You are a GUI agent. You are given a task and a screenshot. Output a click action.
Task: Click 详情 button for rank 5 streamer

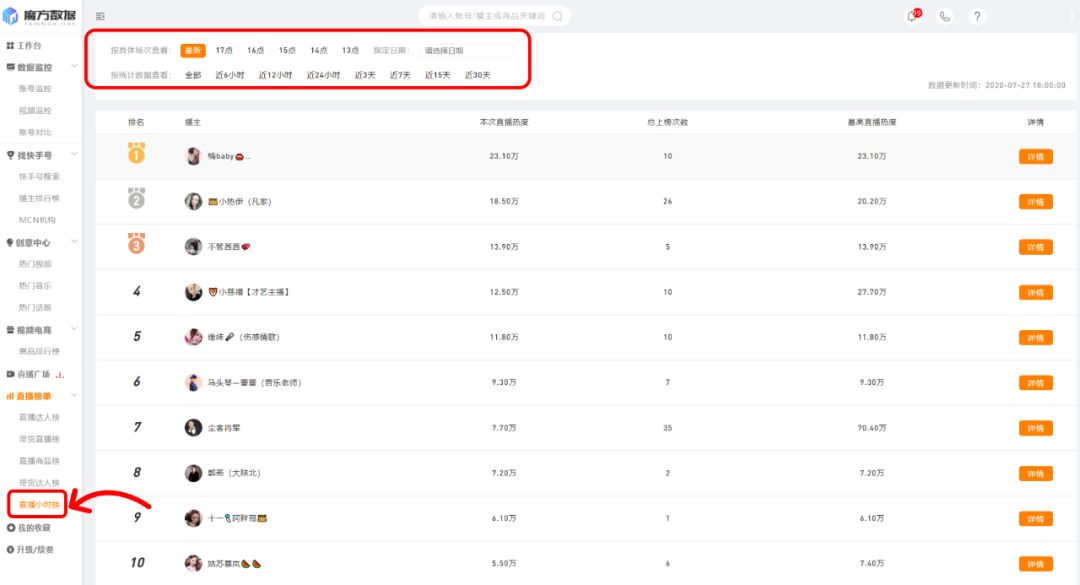pos(1035,337)
